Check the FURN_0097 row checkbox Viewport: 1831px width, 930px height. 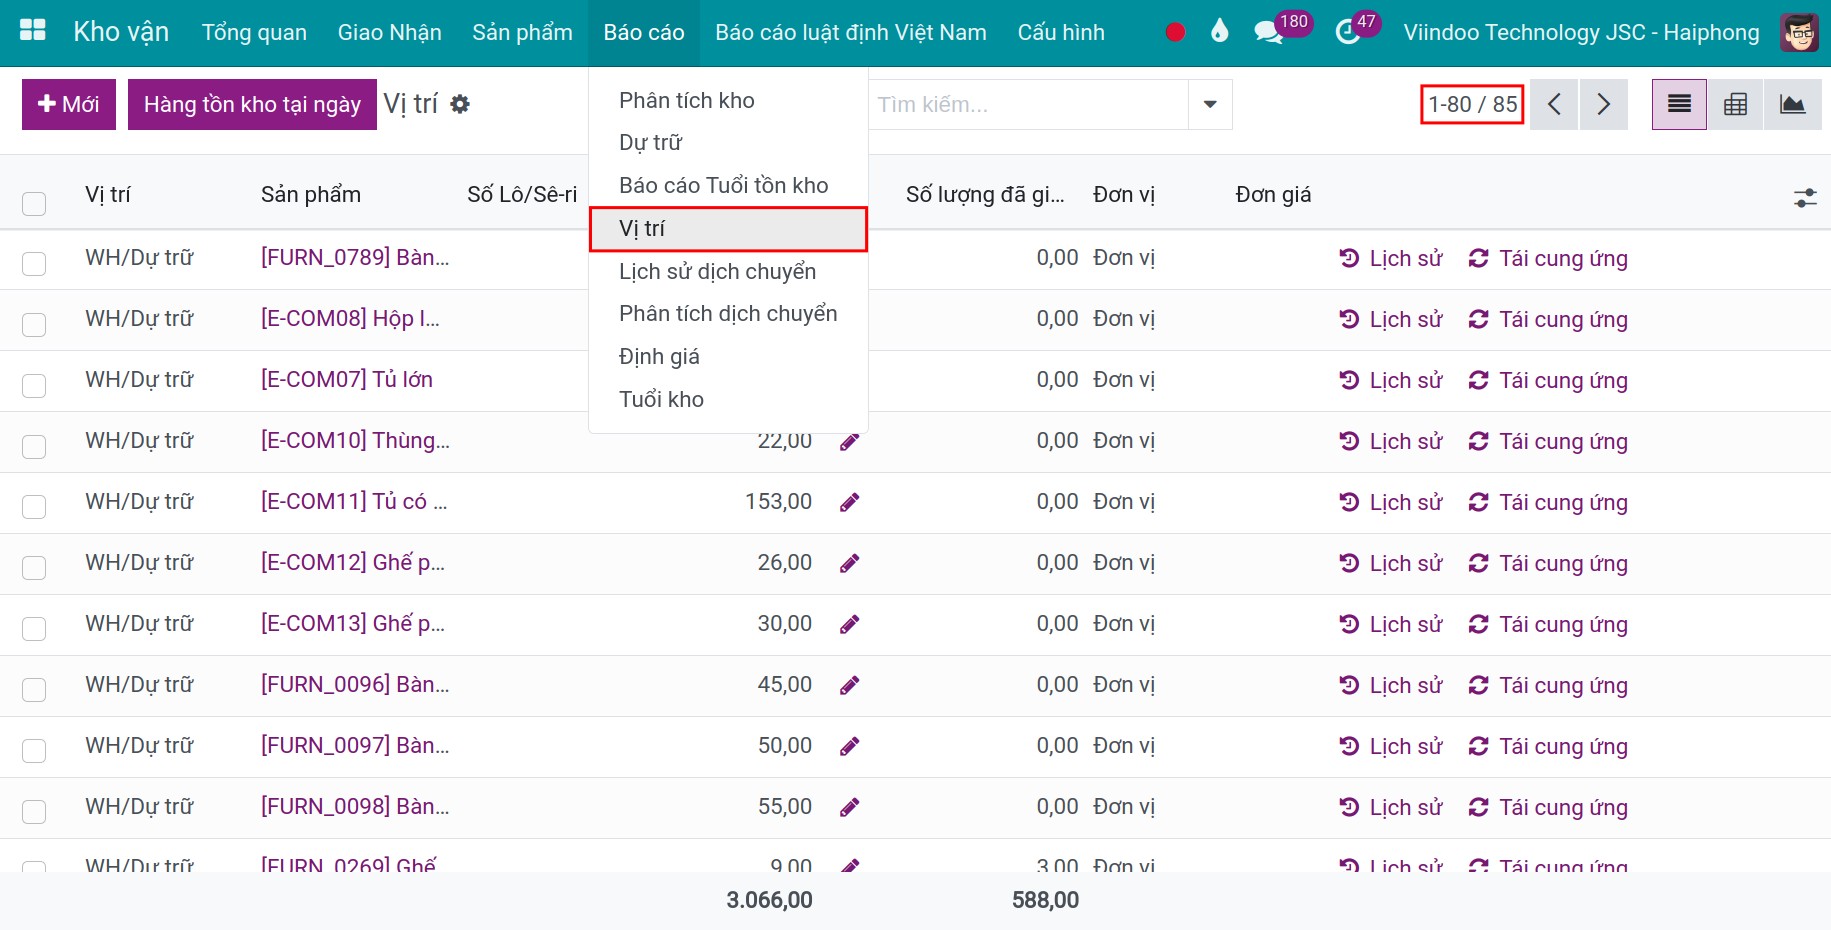pos(34,750)
